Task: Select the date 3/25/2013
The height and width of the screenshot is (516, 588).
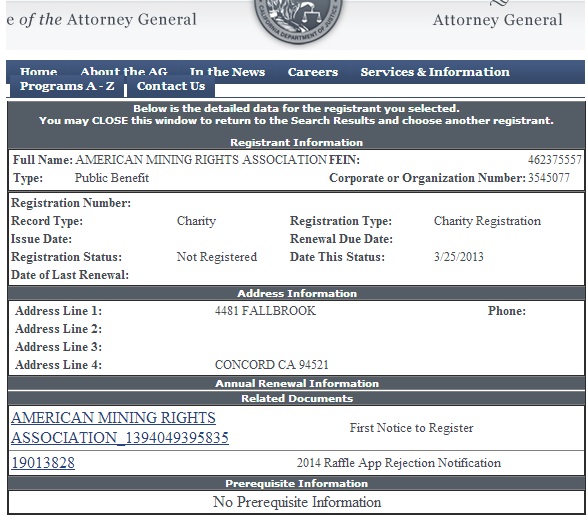Action: click(x=459, y=257)
